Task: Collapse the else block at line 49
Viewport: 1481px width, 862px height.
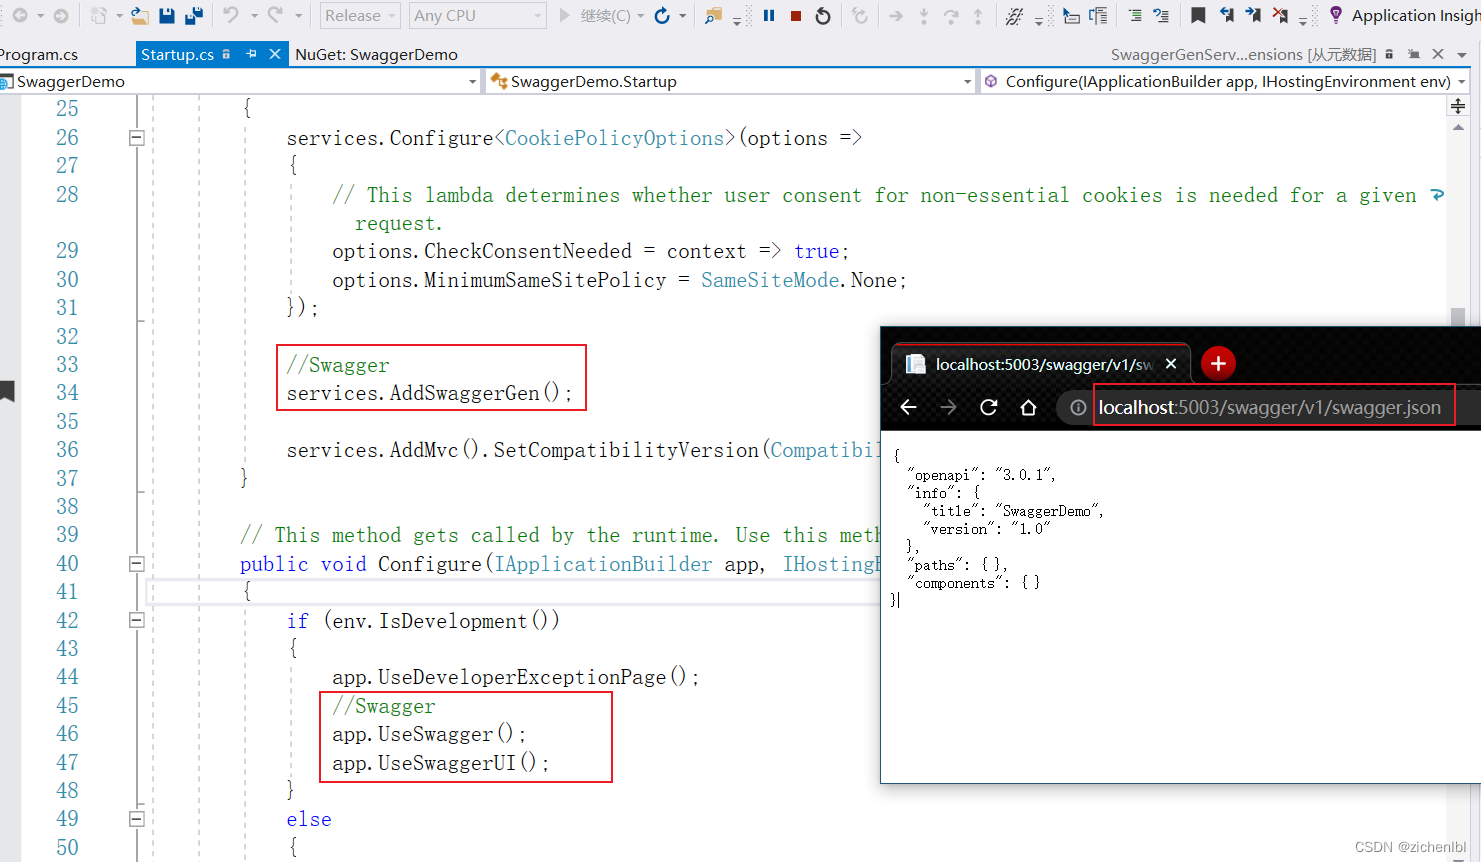Action: pyautogui.click(x=137, y=818)
